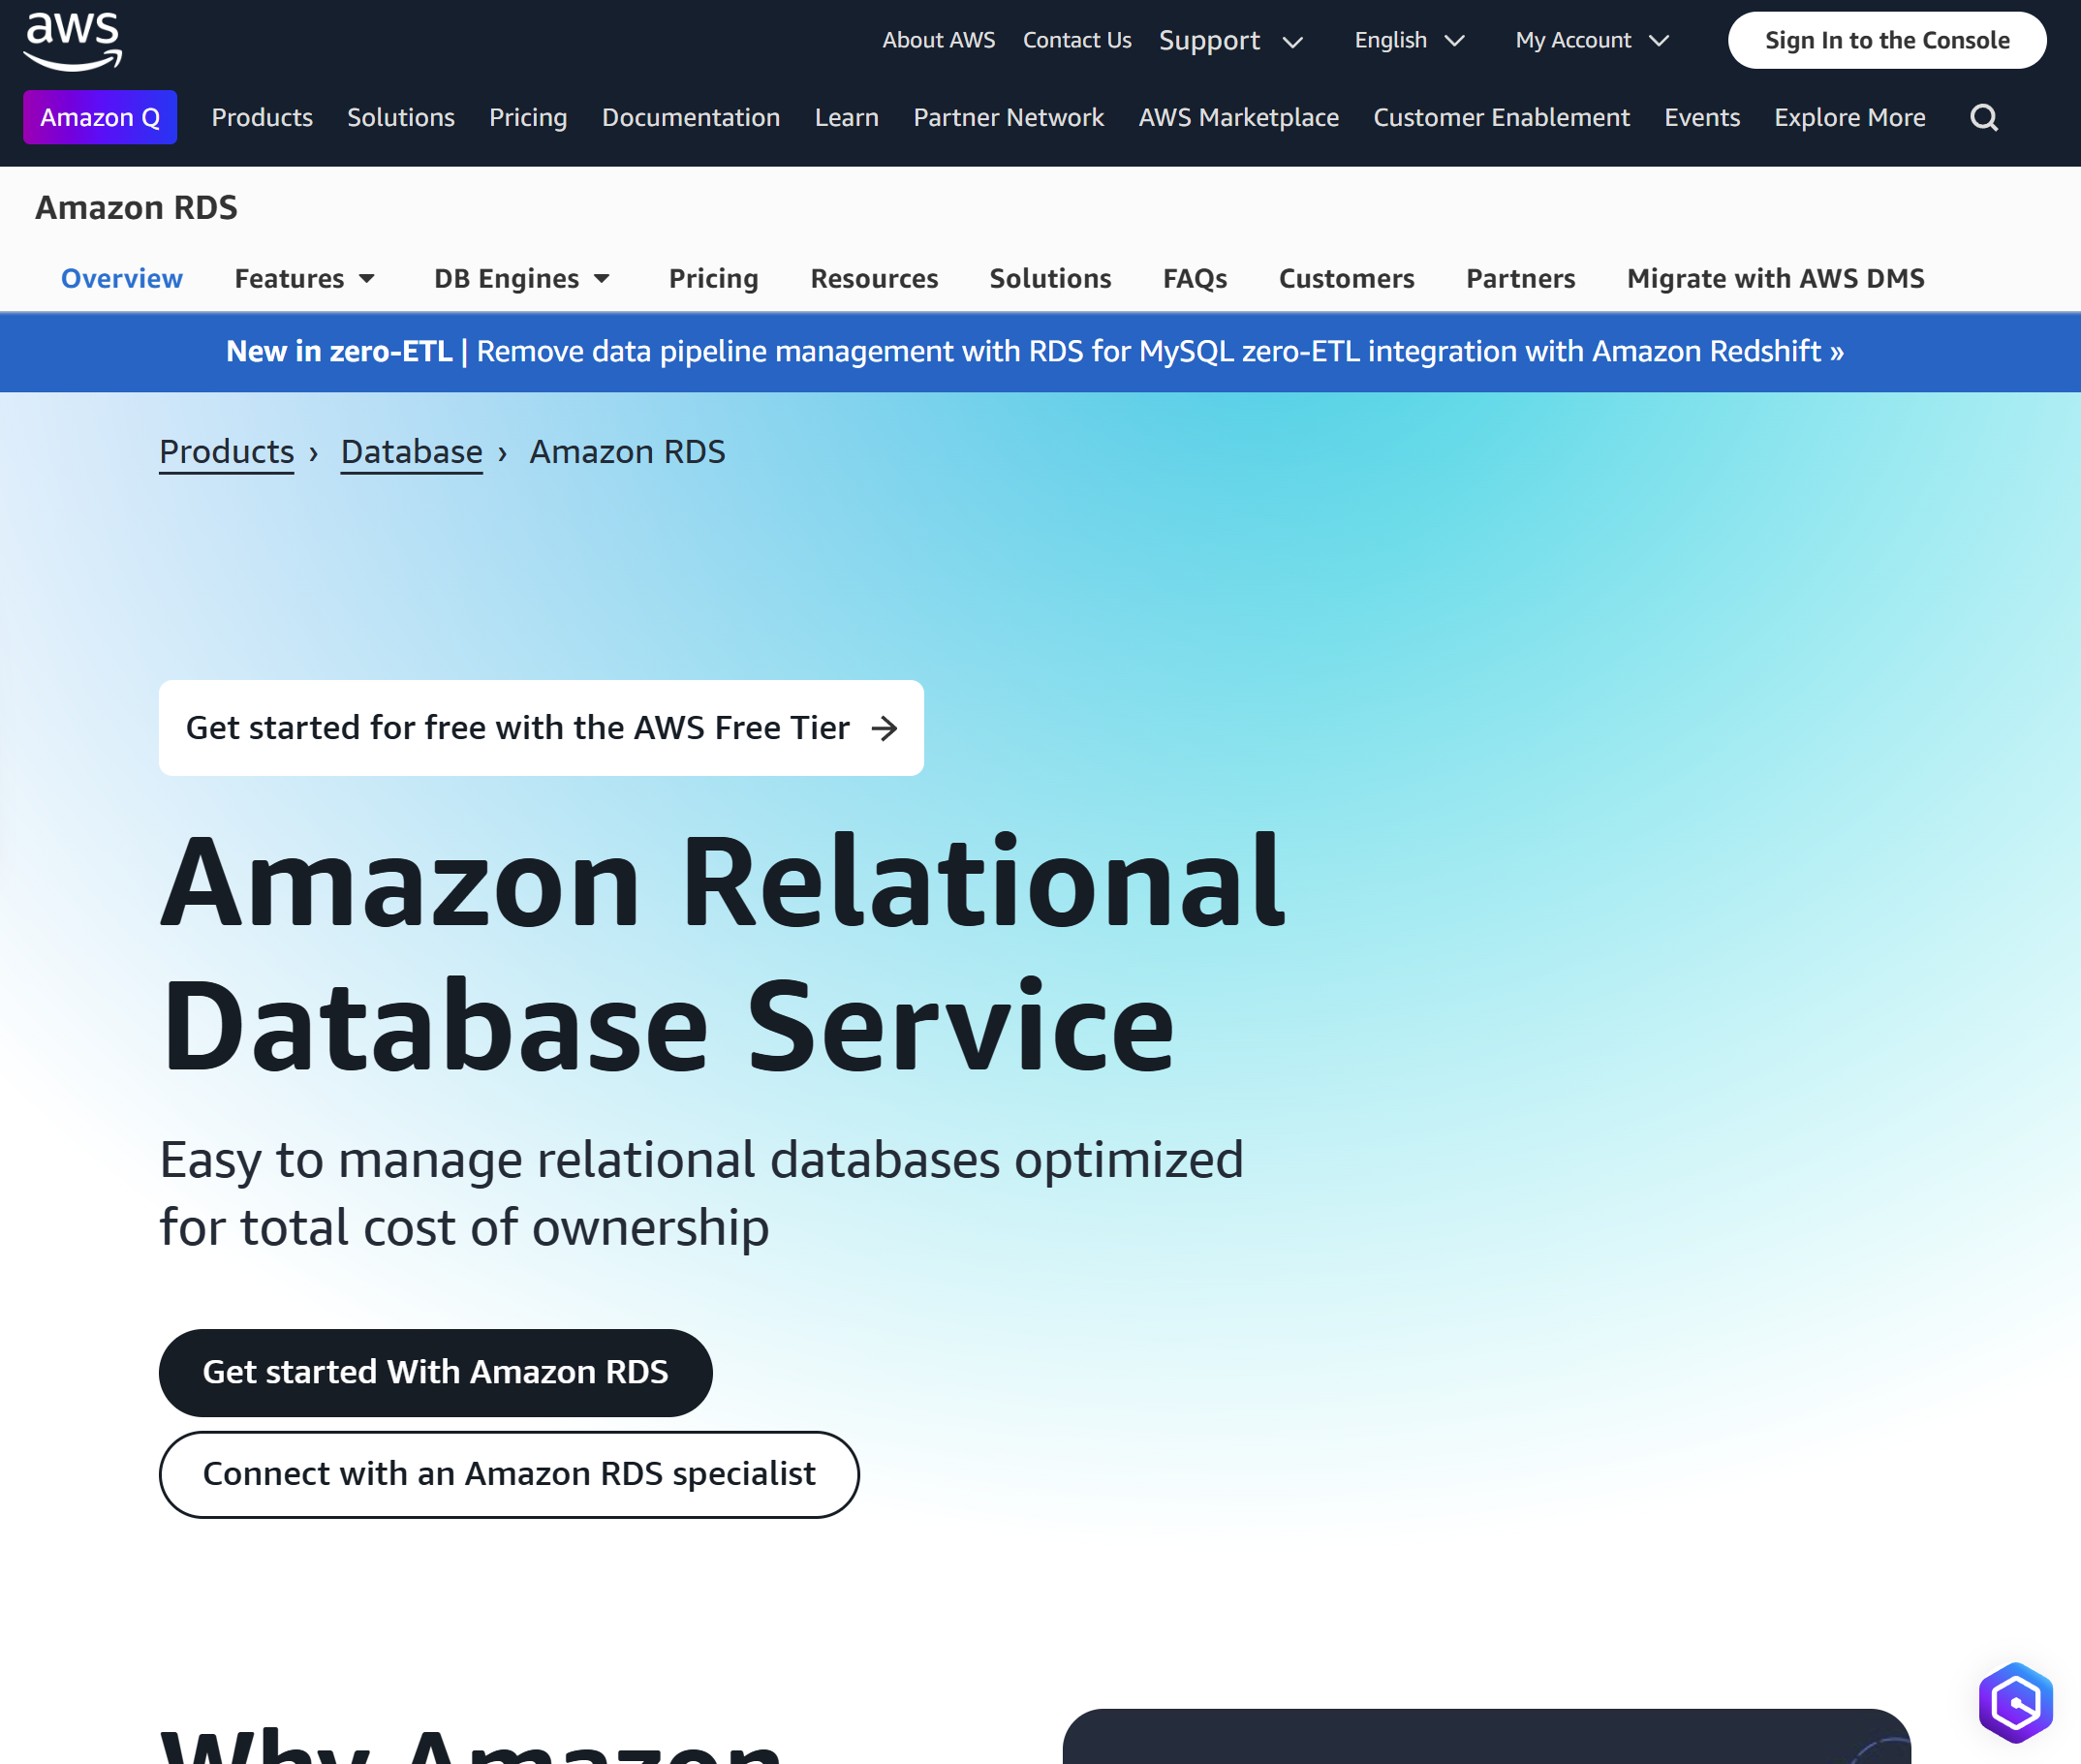This screenshot has height=1764, width=2081.
Task: Open the search magnifier icon
Action: (1984, 118)
